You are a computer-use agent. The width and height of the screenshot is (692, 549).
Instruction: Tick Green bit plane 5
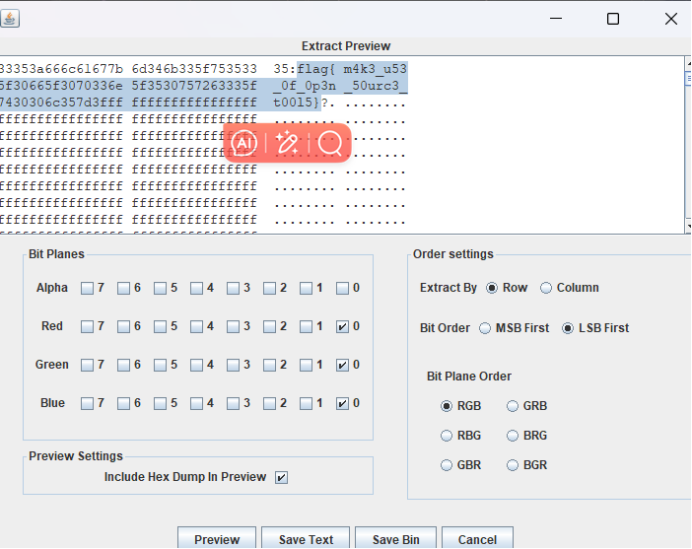click(x=160, y=365)
